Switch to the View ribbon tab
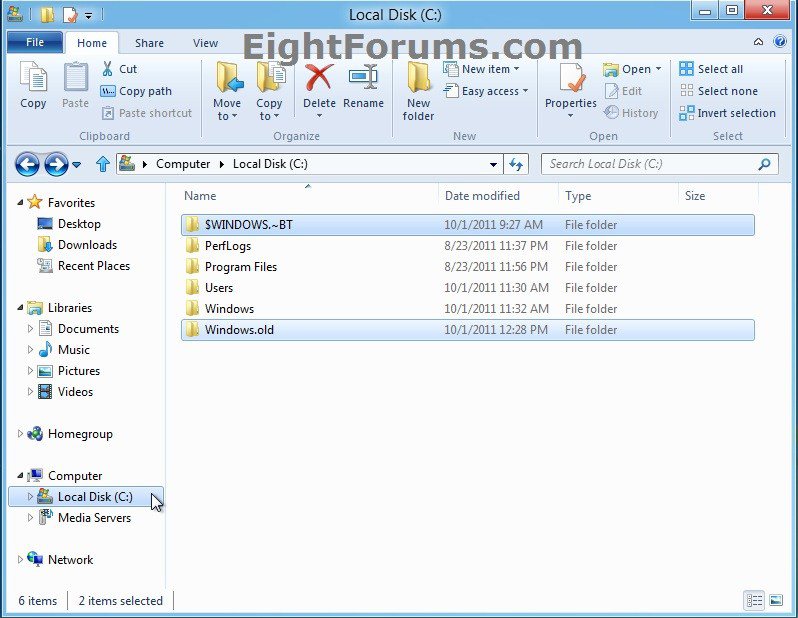Image resolution: width=798 pixels, height=618 pixels. click(x=205, y=43)
